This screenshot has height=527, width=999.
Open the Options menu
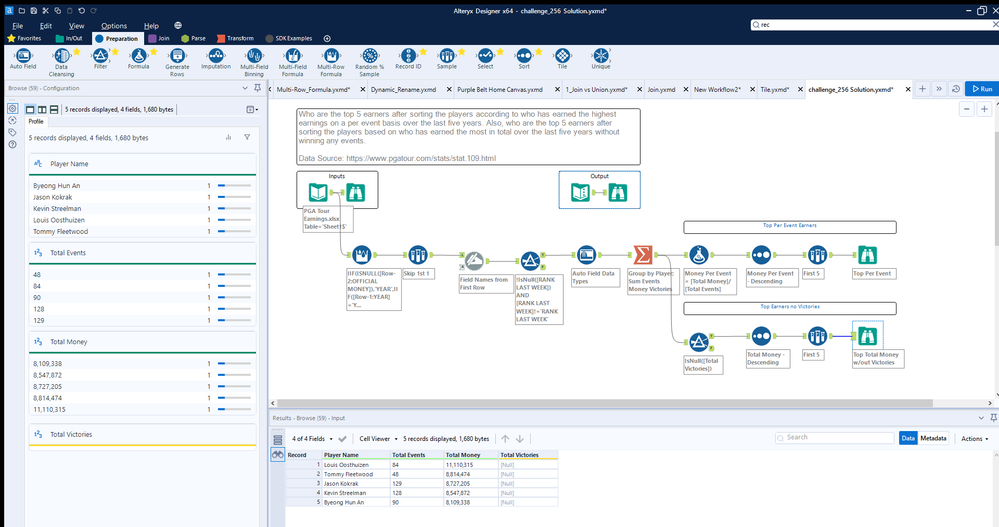point(114,25)
